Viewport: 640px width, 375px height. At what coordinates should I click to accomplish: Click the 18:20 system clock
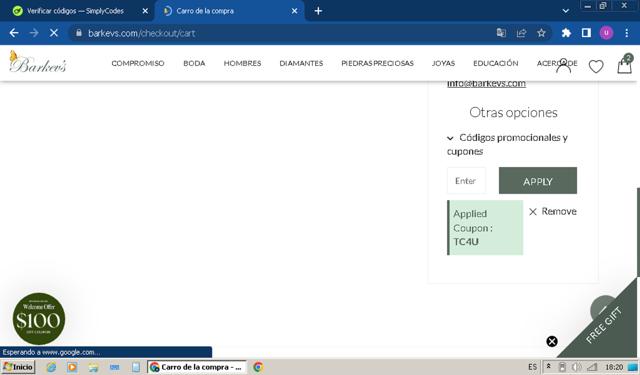(614, 367)
